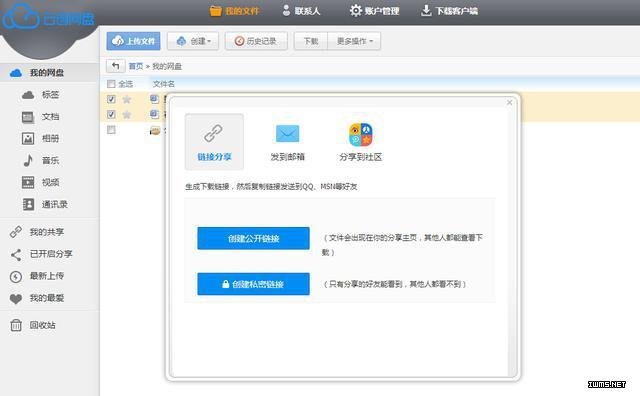Click the back arrow beside breadcrumb
Viewport: 640px width, 396px height.
(116, 66)
